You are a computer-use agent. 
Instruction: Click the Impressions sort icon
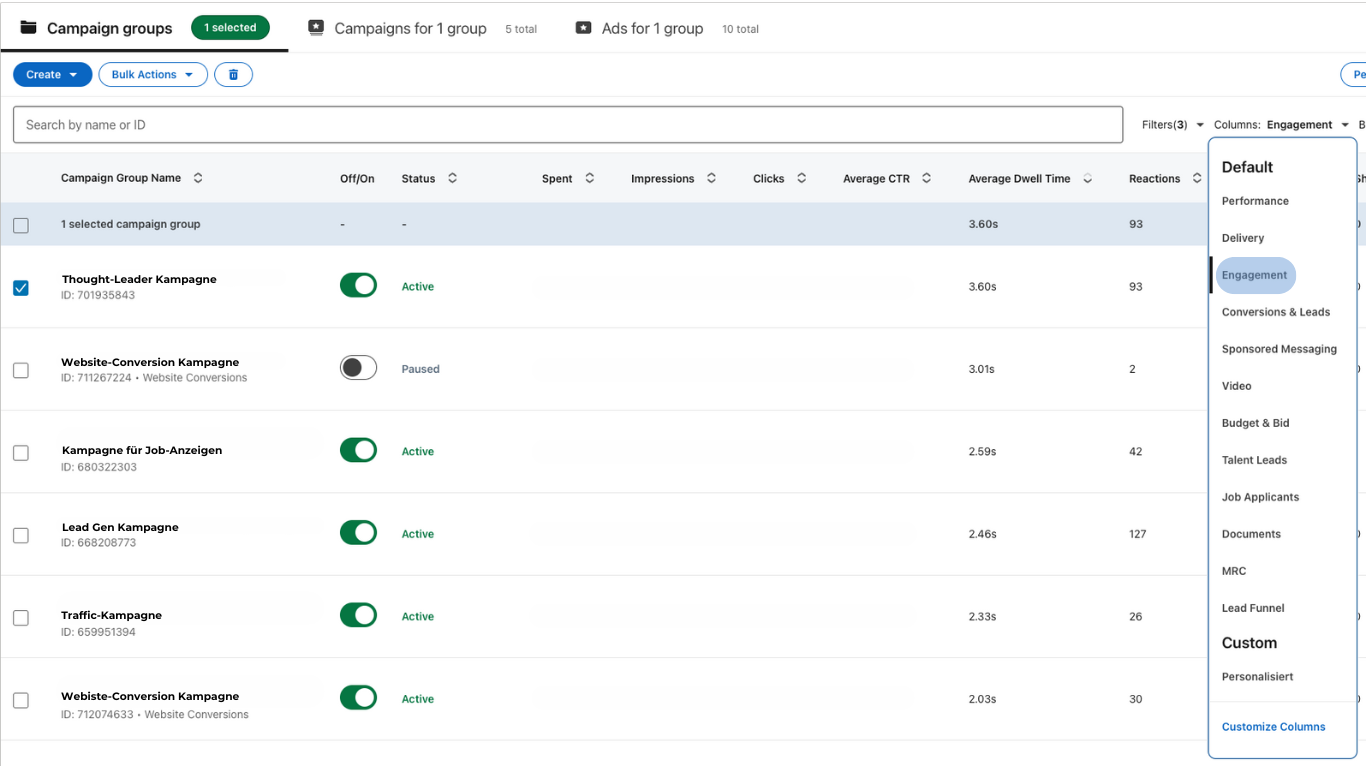[711, 178]
